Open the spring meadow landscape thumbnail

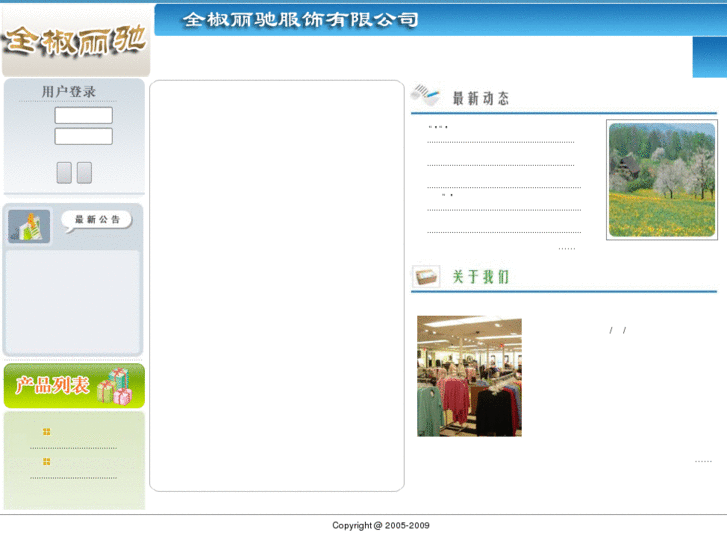point(662,180)
